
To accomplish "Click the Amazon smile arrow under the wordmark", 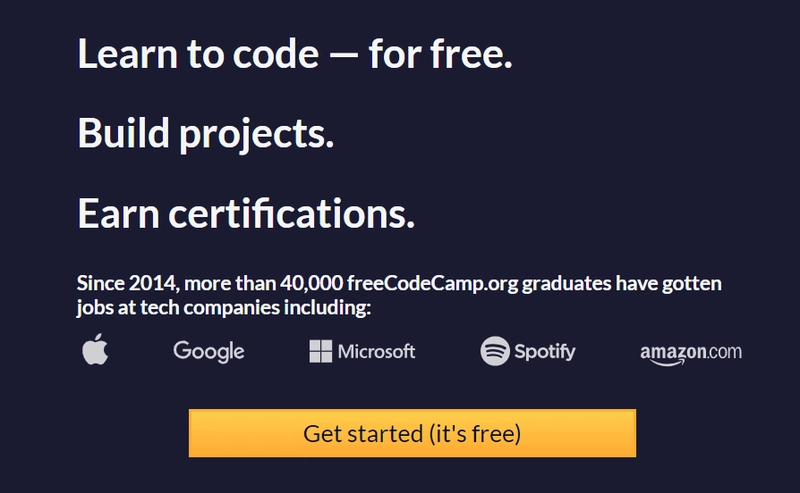I will point(667,363).
